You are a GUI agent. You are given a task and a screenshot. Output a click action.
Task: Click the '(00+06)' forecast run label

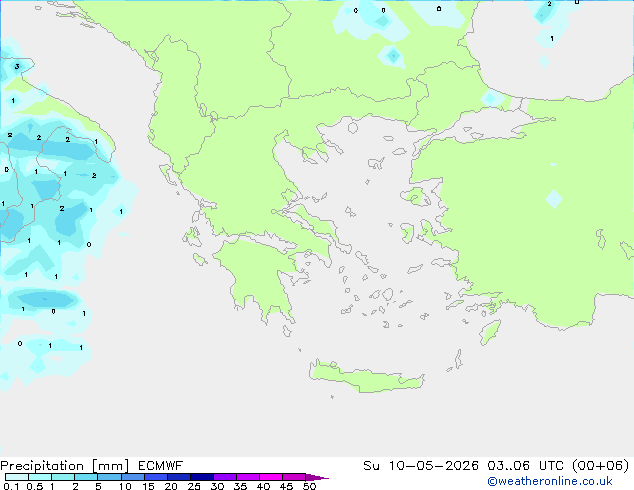tap(601, 466)
